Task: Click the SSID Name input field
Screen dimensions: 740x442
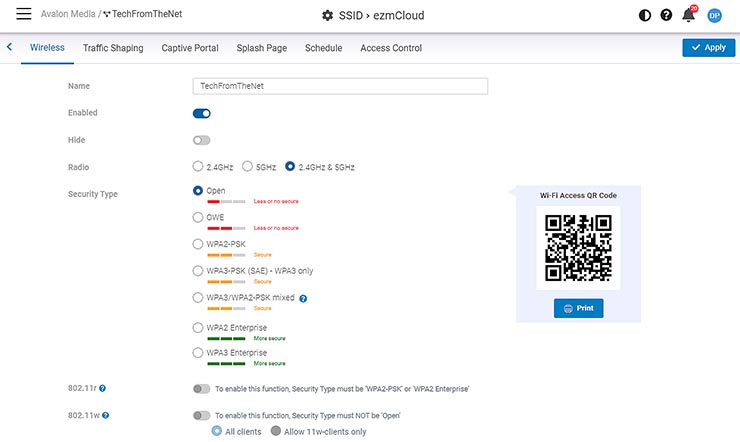Action: point(340,86)
